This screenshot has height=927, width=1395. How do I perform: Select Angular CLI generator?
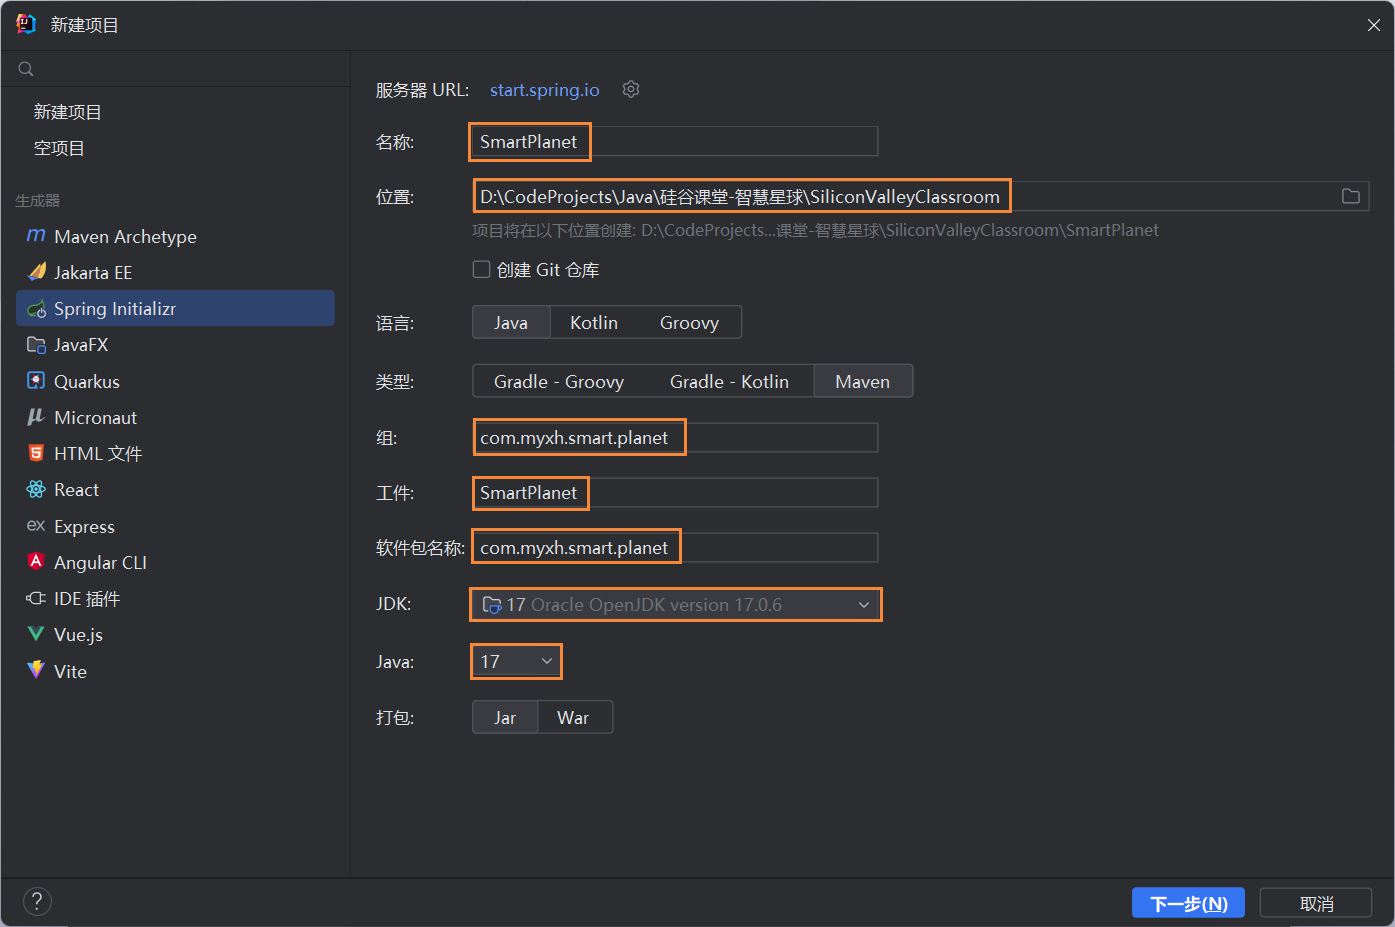(175, 562)
